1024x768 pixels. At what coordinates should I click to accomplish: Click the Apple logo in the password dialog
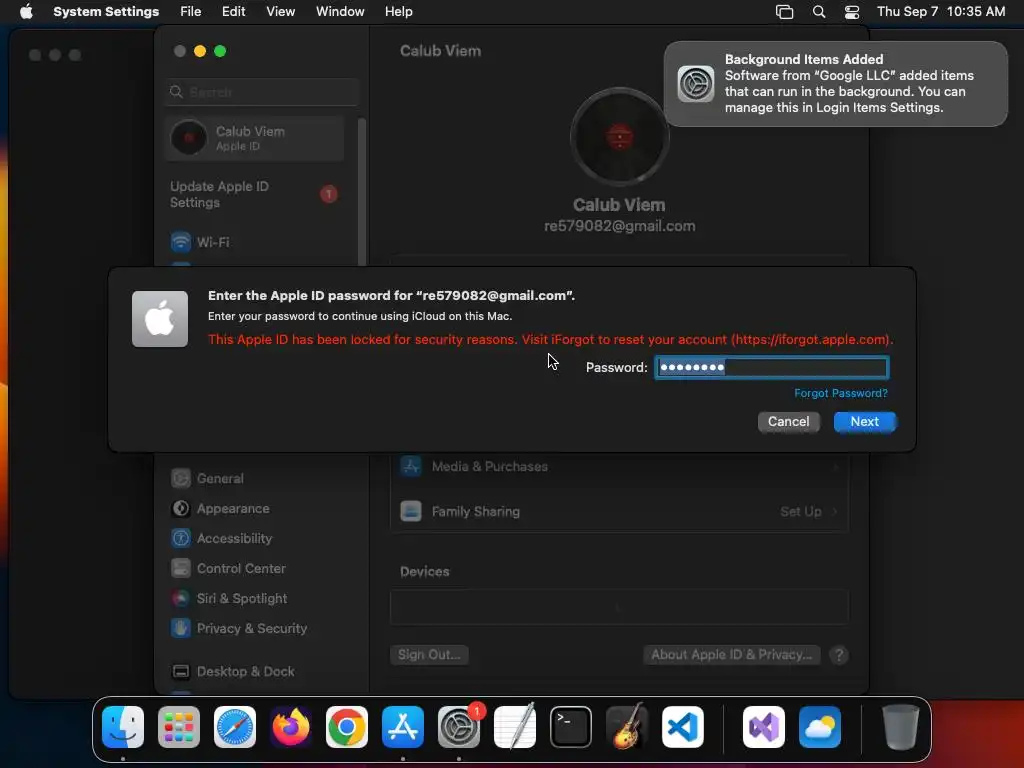point(160,319)
